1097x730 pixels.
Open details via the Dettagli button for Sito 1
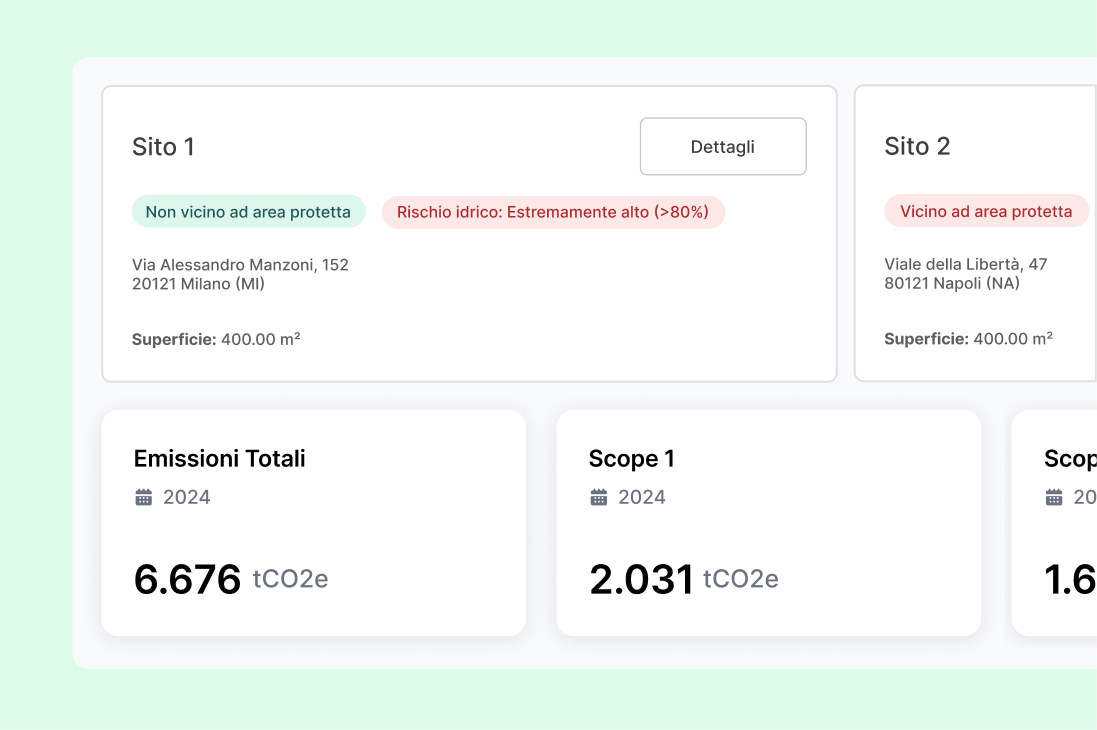click(722, 146)
